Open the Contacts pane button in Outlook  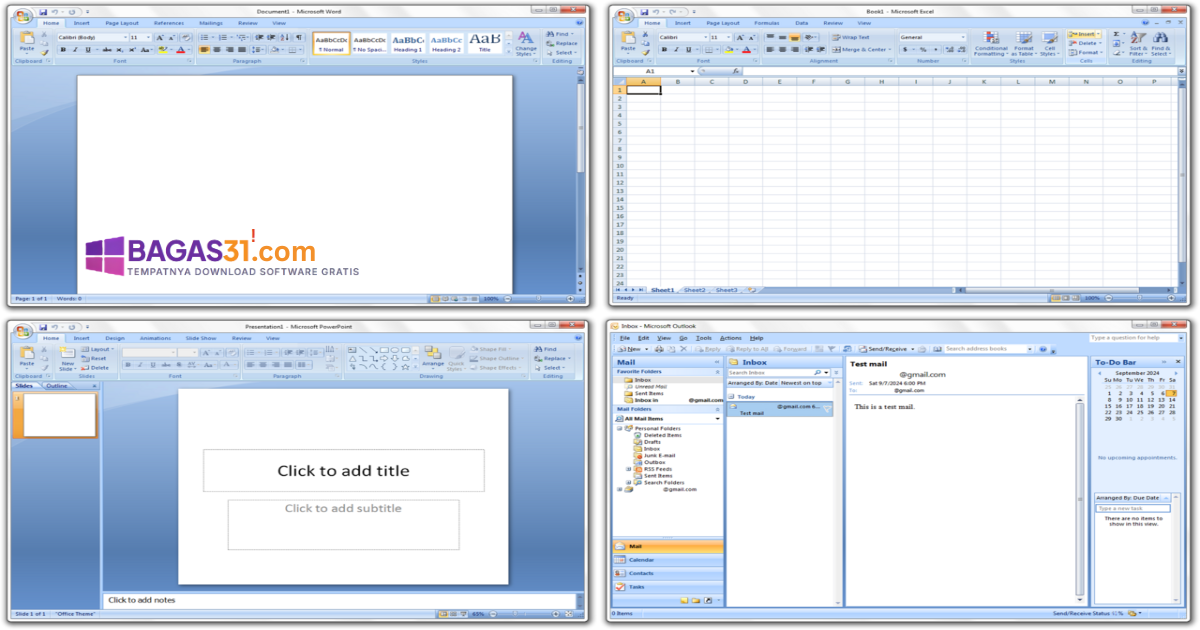click(x=668, y=573)
